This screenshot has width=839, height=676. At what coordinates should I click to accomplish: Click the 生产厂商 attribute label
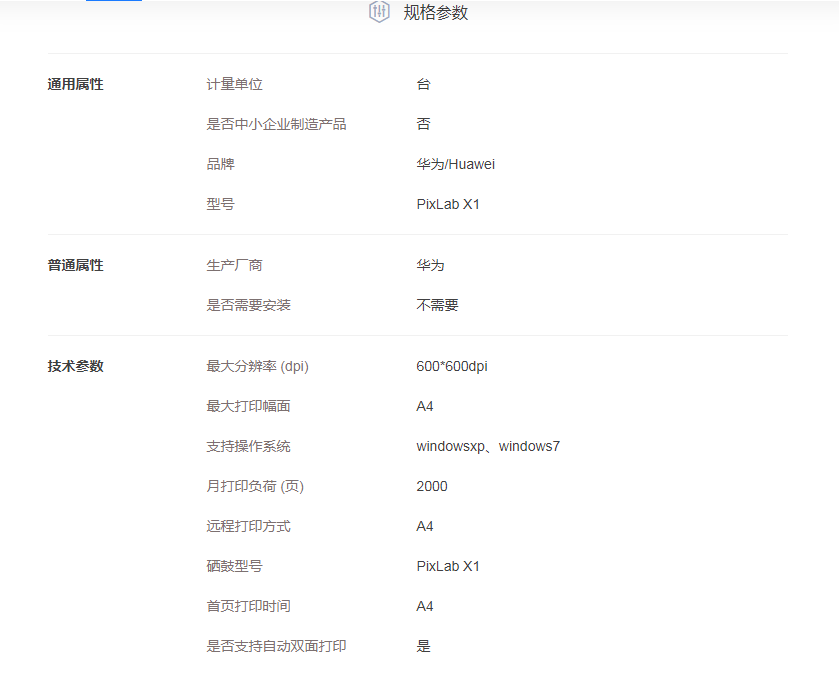pyautogui.click(x=234, y=265)
